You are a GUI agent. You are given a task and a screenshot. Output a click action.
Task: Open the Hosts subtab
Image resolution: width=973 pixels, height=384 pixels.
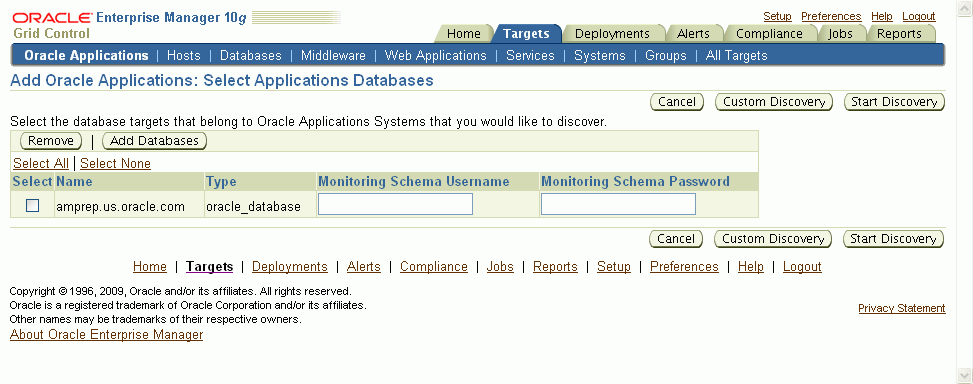point(184,55)
